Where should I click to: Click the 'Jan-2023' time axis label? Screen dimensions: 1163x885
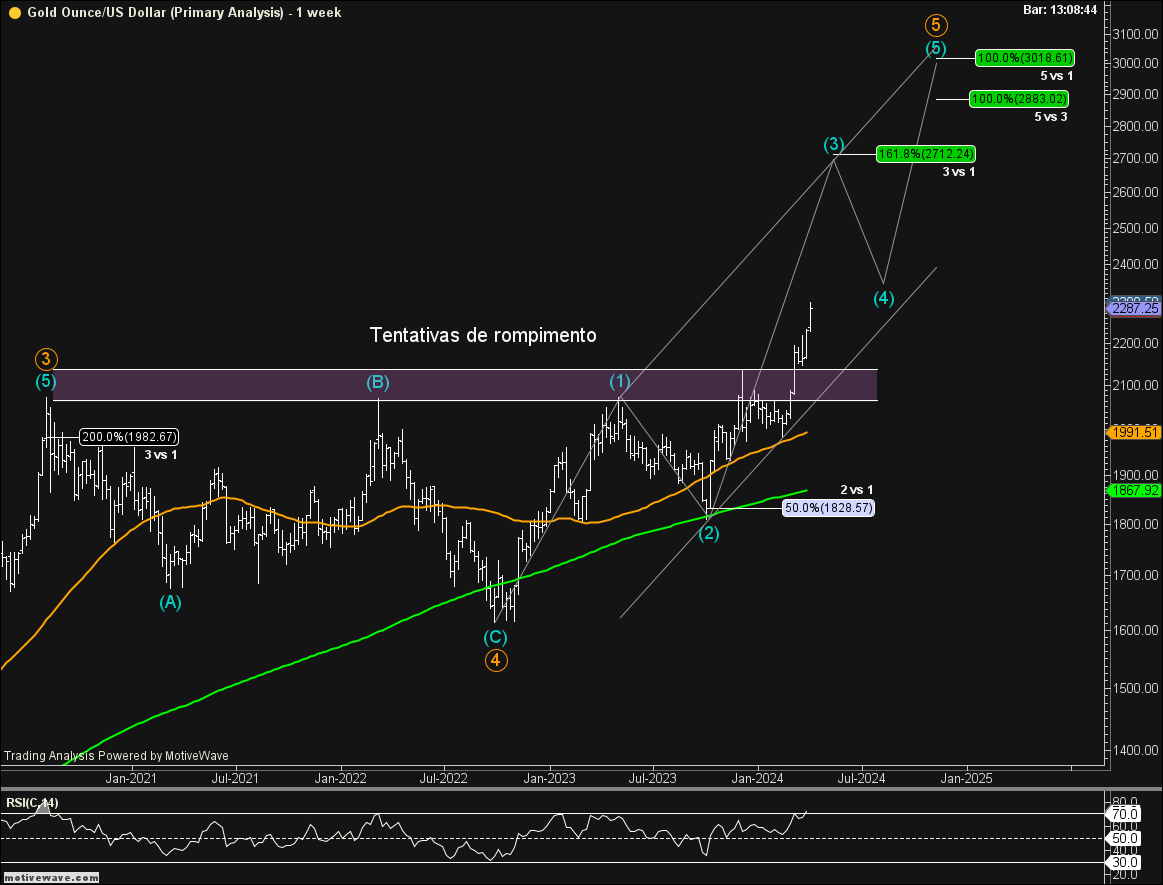[x=550, y=778]
